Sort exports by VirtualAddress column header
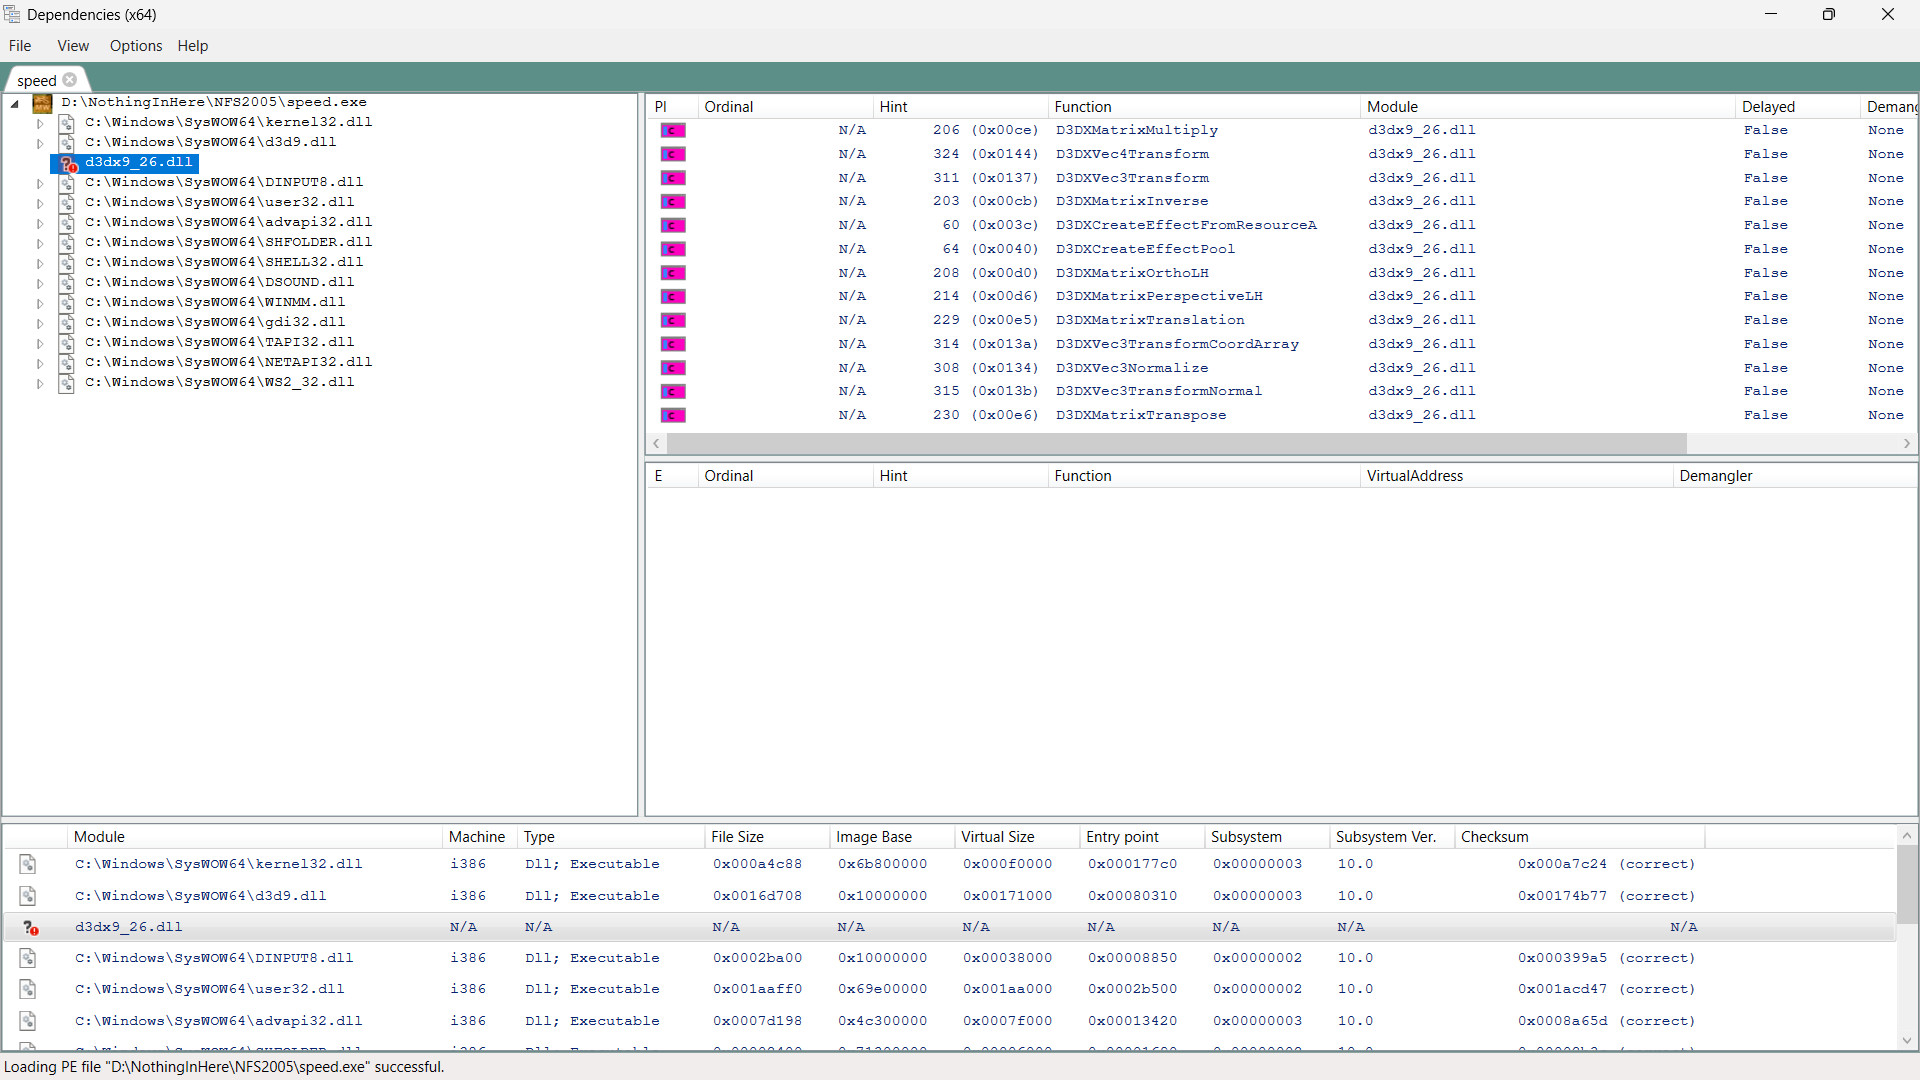This screenshot has width=1920, height=1080. (x=1517, y=476)
